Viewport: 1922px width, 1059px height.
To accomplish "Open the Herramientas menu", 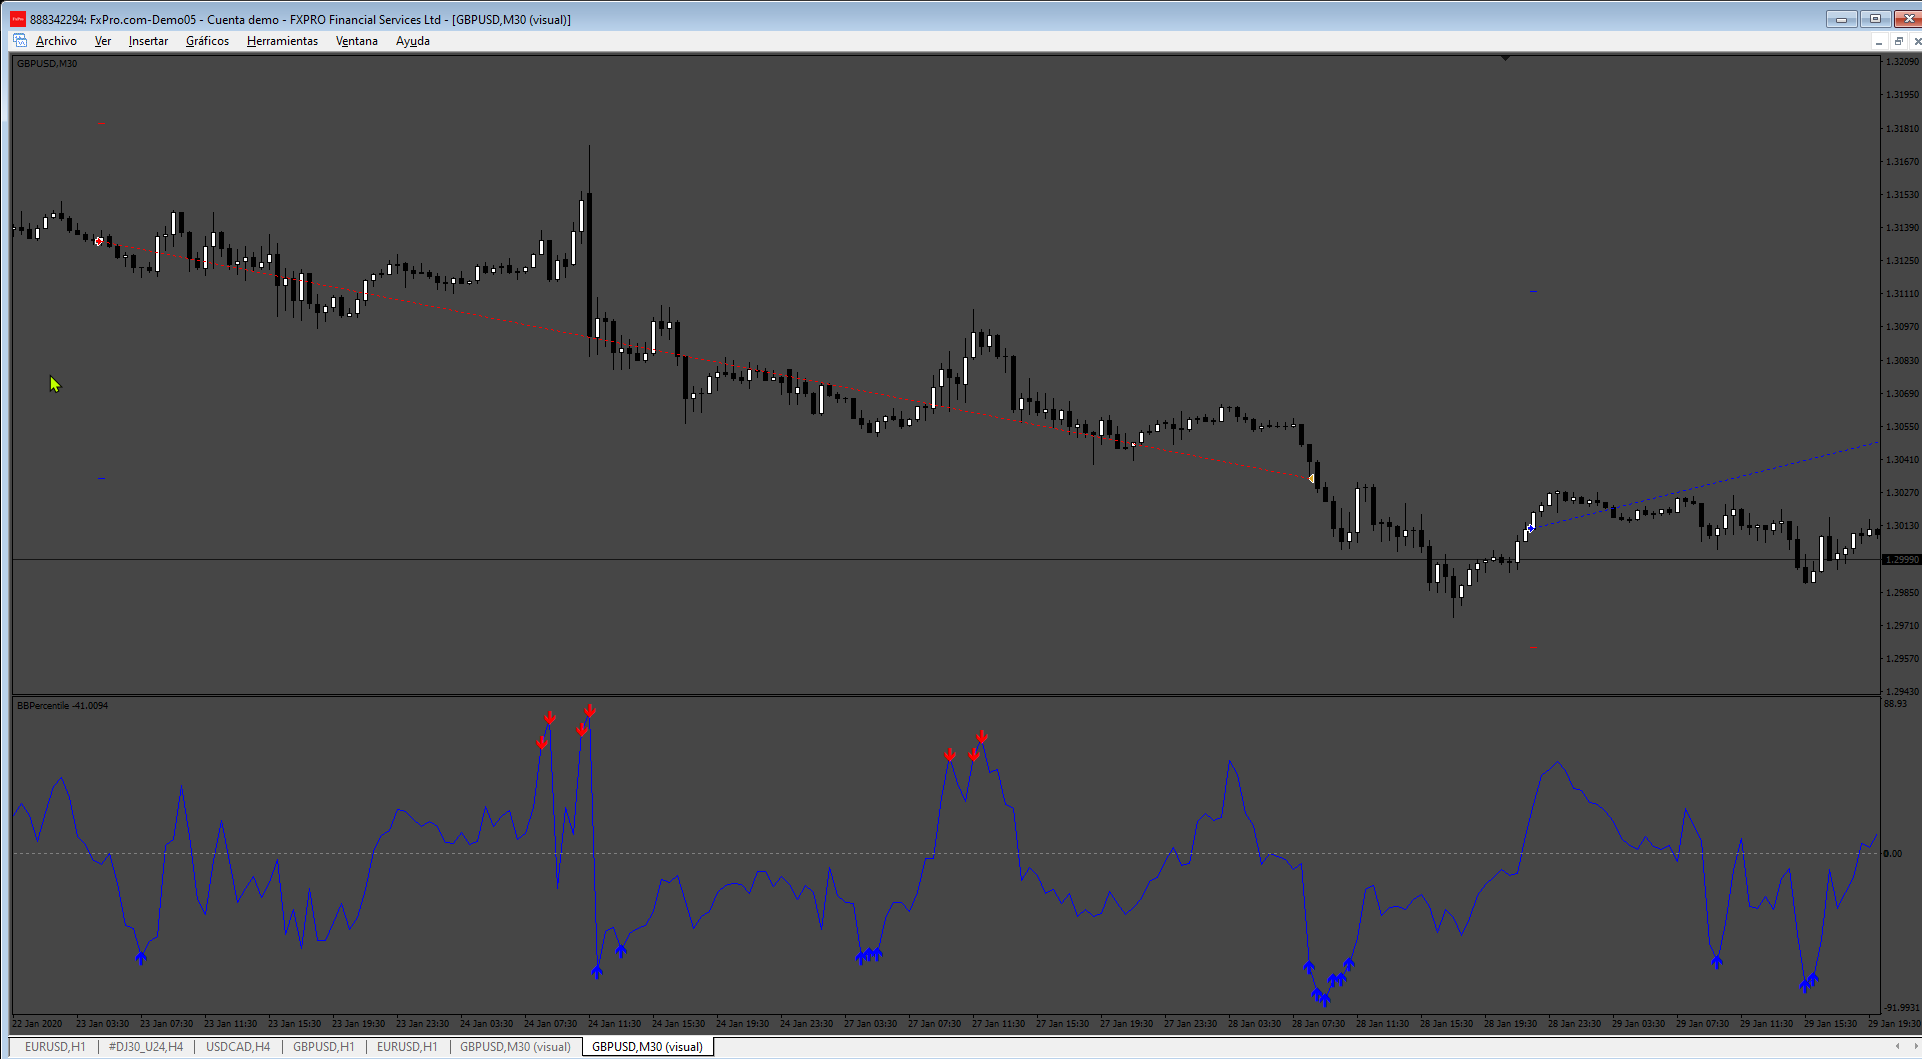I will tap(282, 41).
